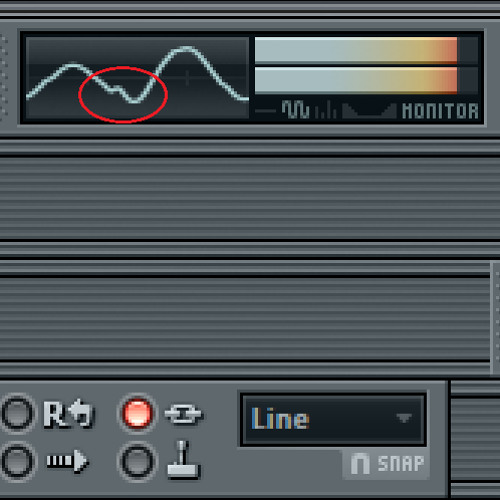Click the R with curved arrow icon
Viewport: 500px width, 500px height.
click(69, 414)
